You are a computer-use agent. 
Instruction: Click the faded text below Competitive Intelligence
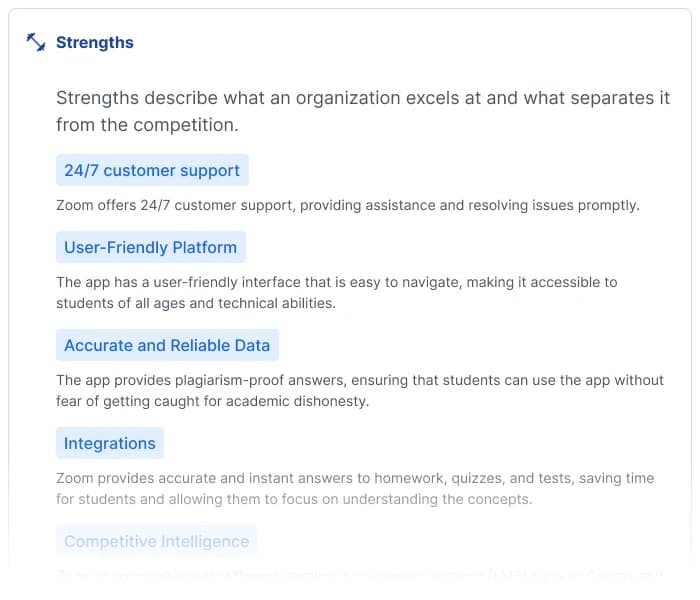click(360, 576)
